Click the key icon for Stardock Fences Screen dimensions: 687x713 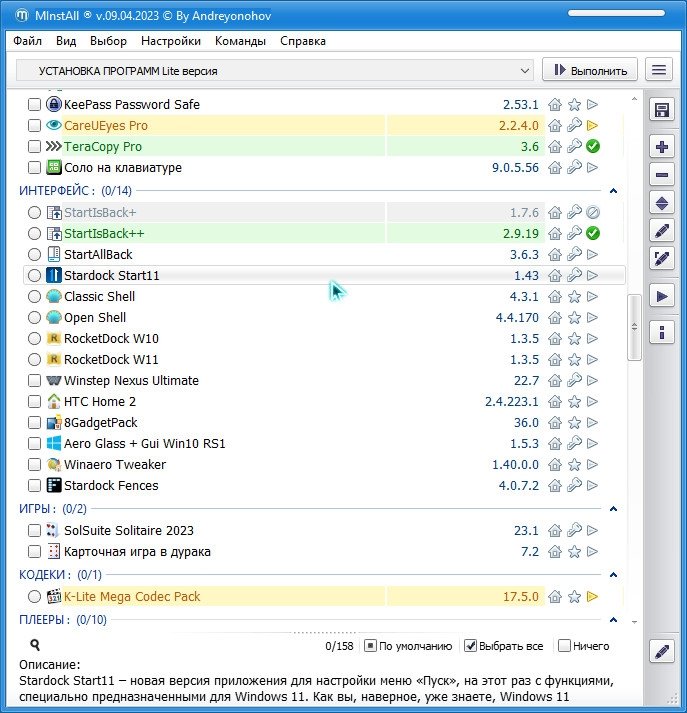(x=574, y=485)
